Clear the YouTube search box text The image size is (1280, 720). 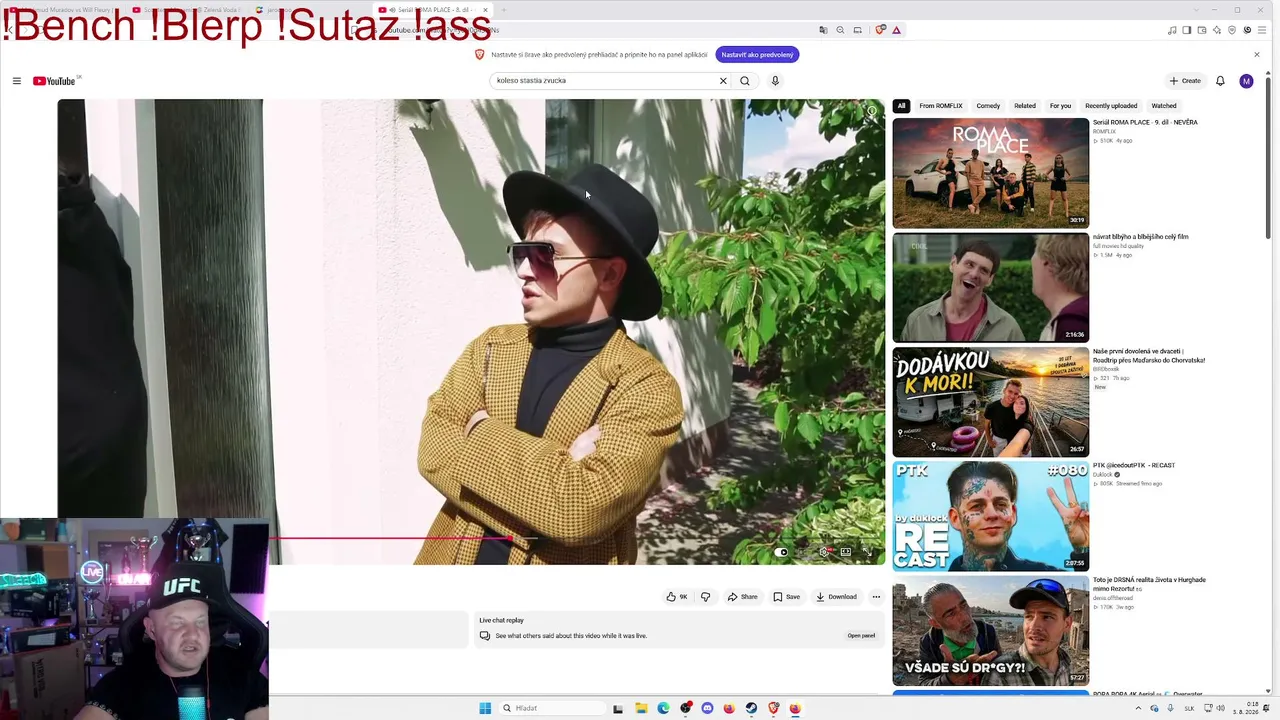(723, 81)
